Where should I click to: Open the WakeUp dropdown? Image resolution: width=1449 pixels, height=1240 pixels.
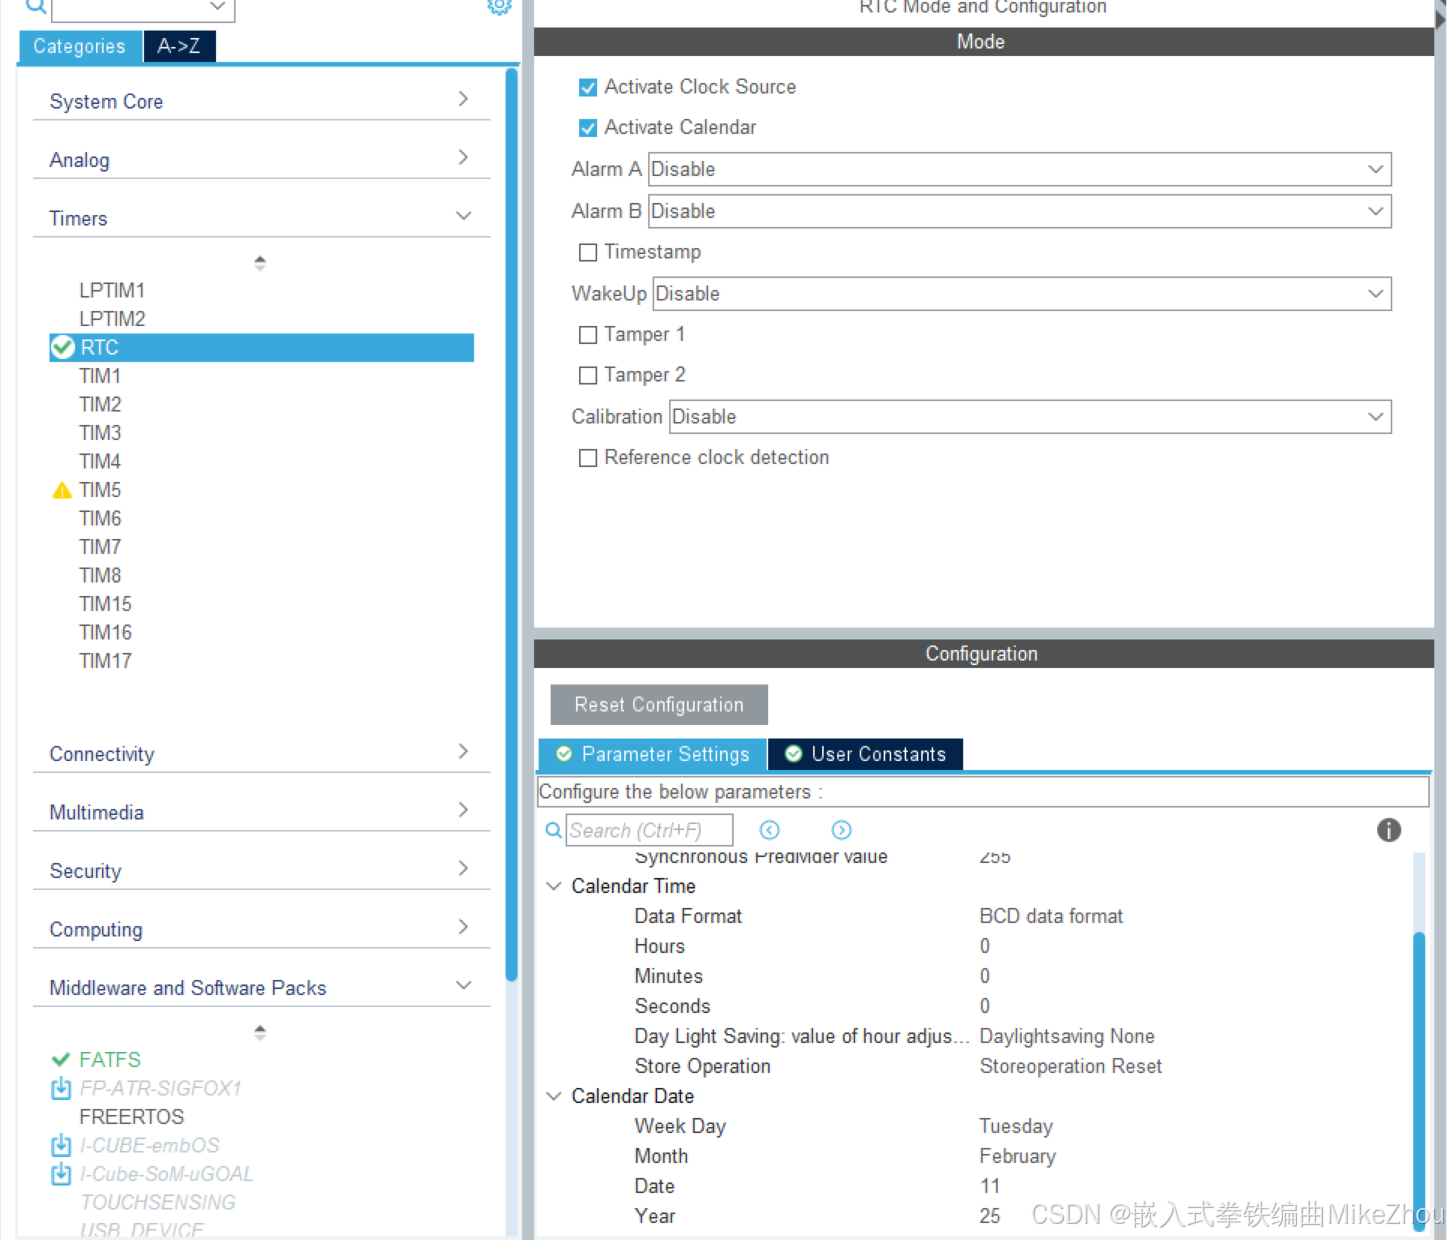(1022, 294)
